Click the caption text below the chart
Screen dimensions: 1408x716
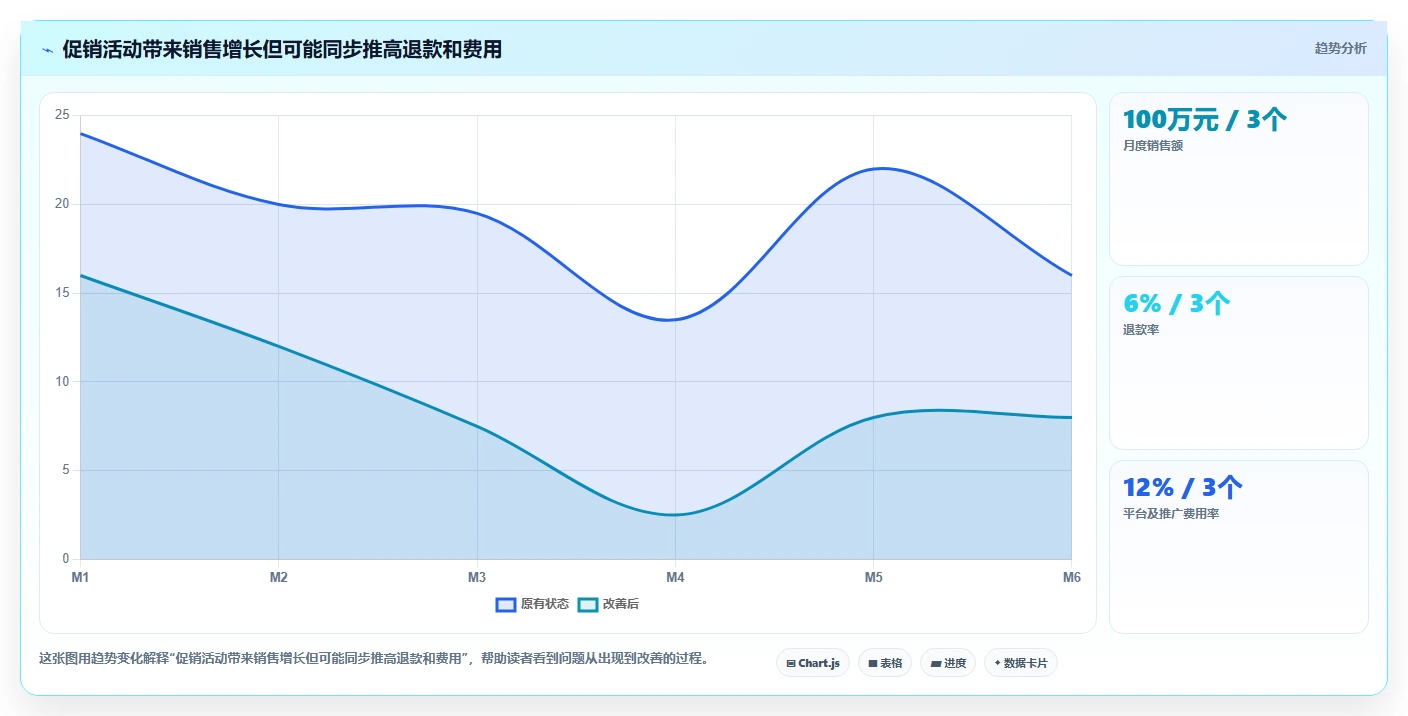374,659
